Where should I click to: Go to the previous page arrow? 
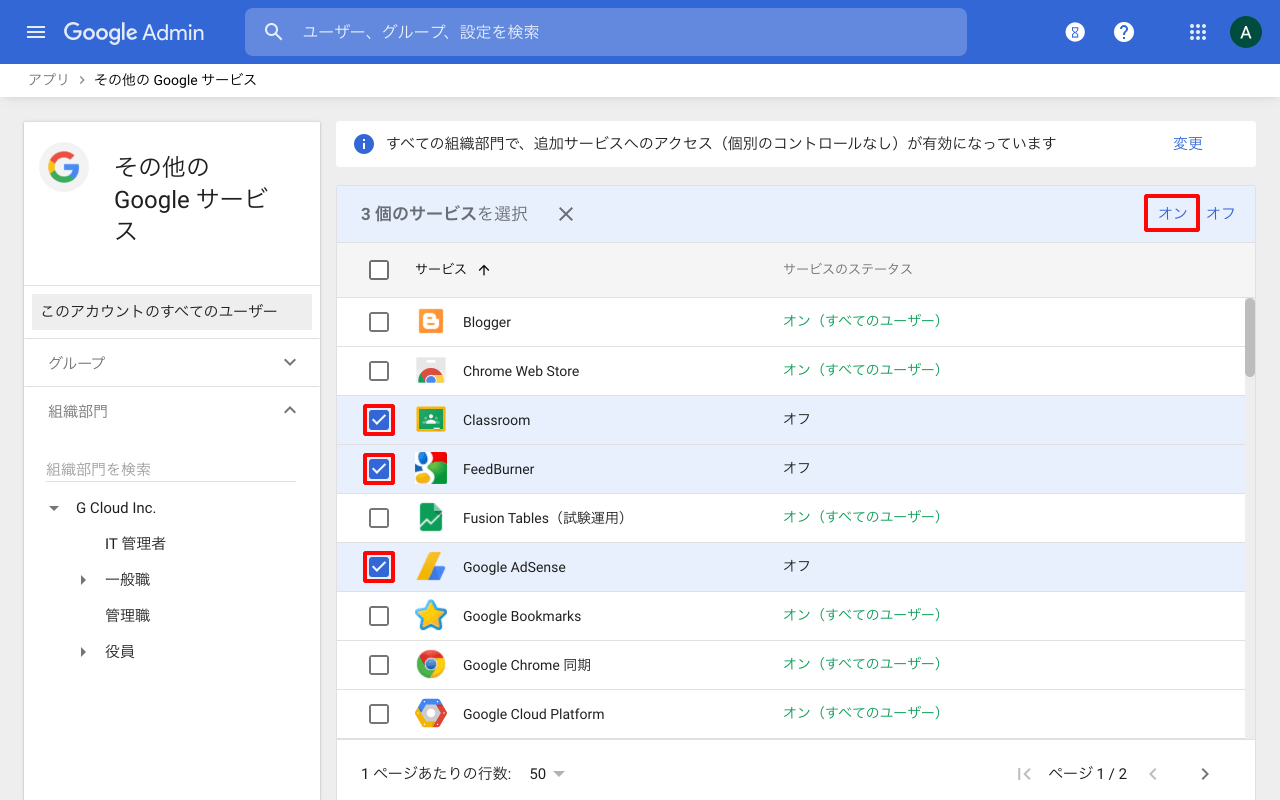(1153, 774)
